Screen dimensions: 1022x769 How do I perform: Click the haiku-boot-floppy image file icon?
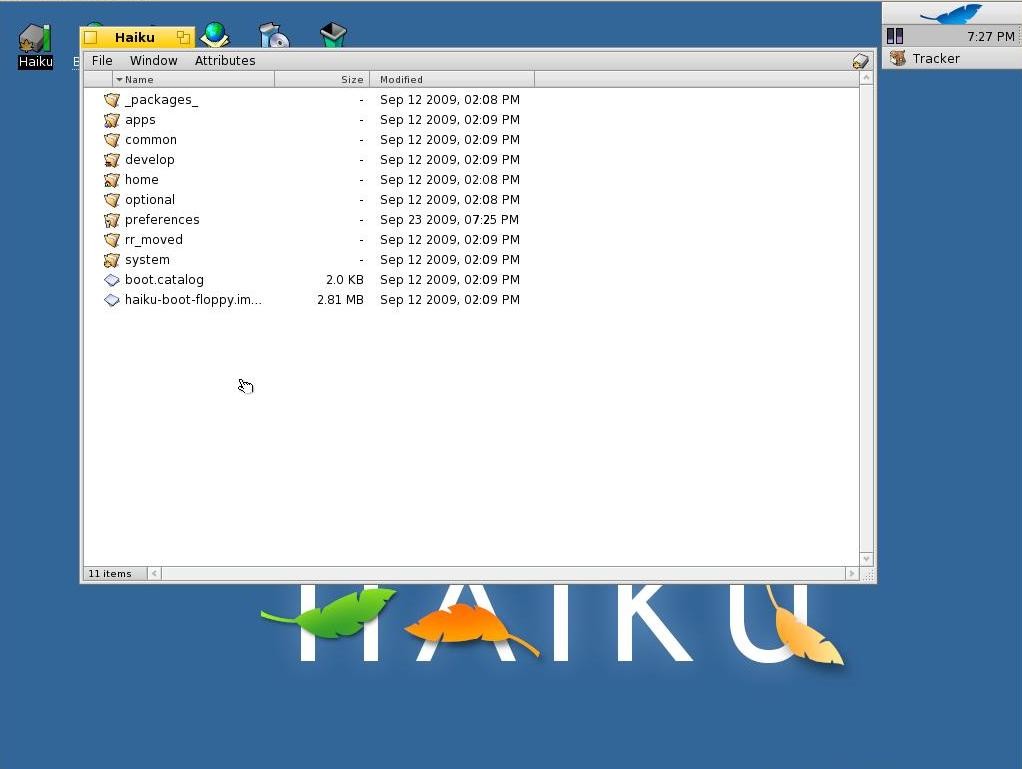point(112,300)
